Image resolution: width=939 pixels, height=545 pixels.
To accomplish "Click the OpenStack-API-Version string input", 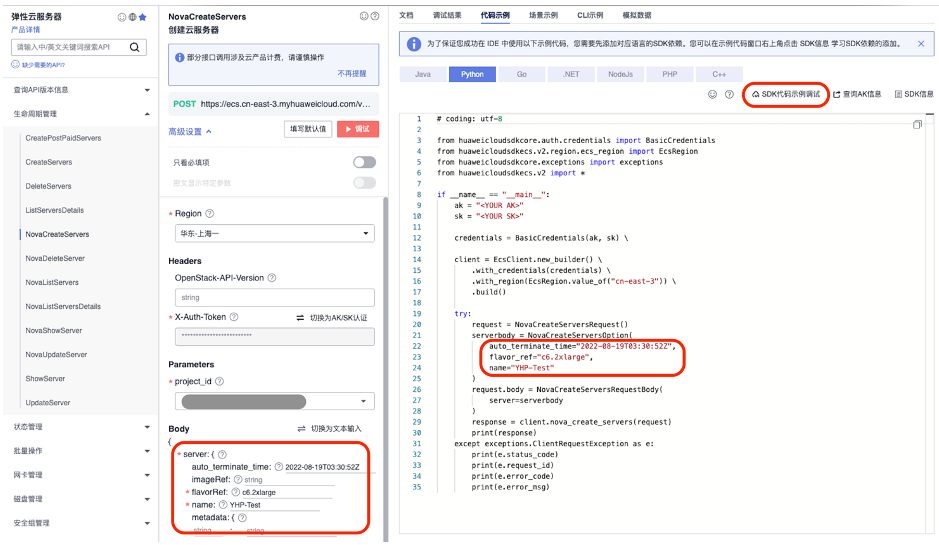I will tap(274, 298).
